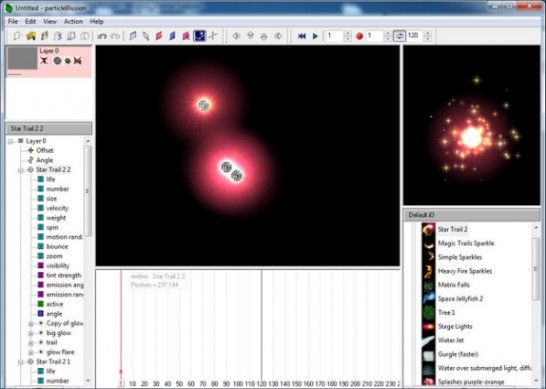Select Magic Trails Sparkle in library list

(x=466, y=243)
